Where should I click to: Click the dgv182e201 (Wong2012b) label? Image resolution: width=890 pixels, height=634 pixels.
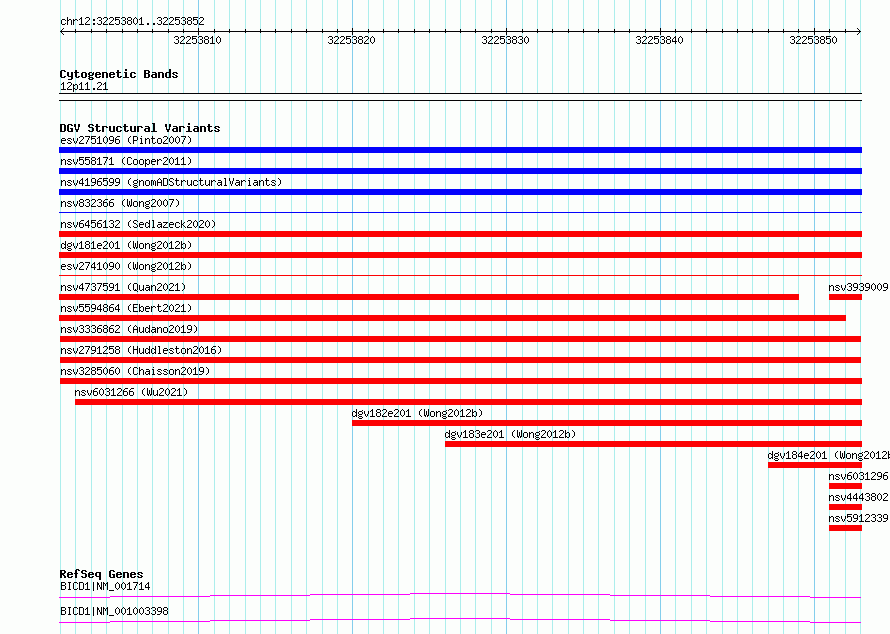pyautogui.click(x=417, y=413)
